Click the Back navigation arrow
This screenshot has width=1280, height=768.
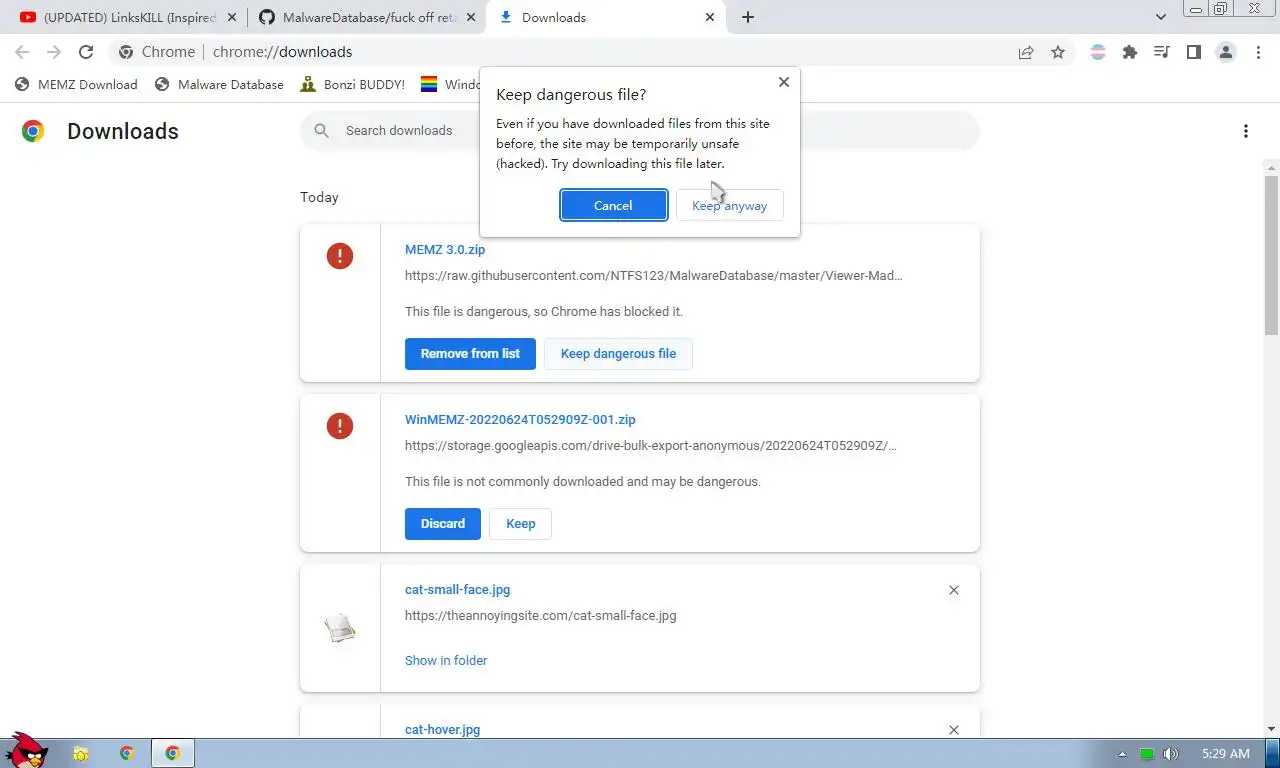coord(22,52)
